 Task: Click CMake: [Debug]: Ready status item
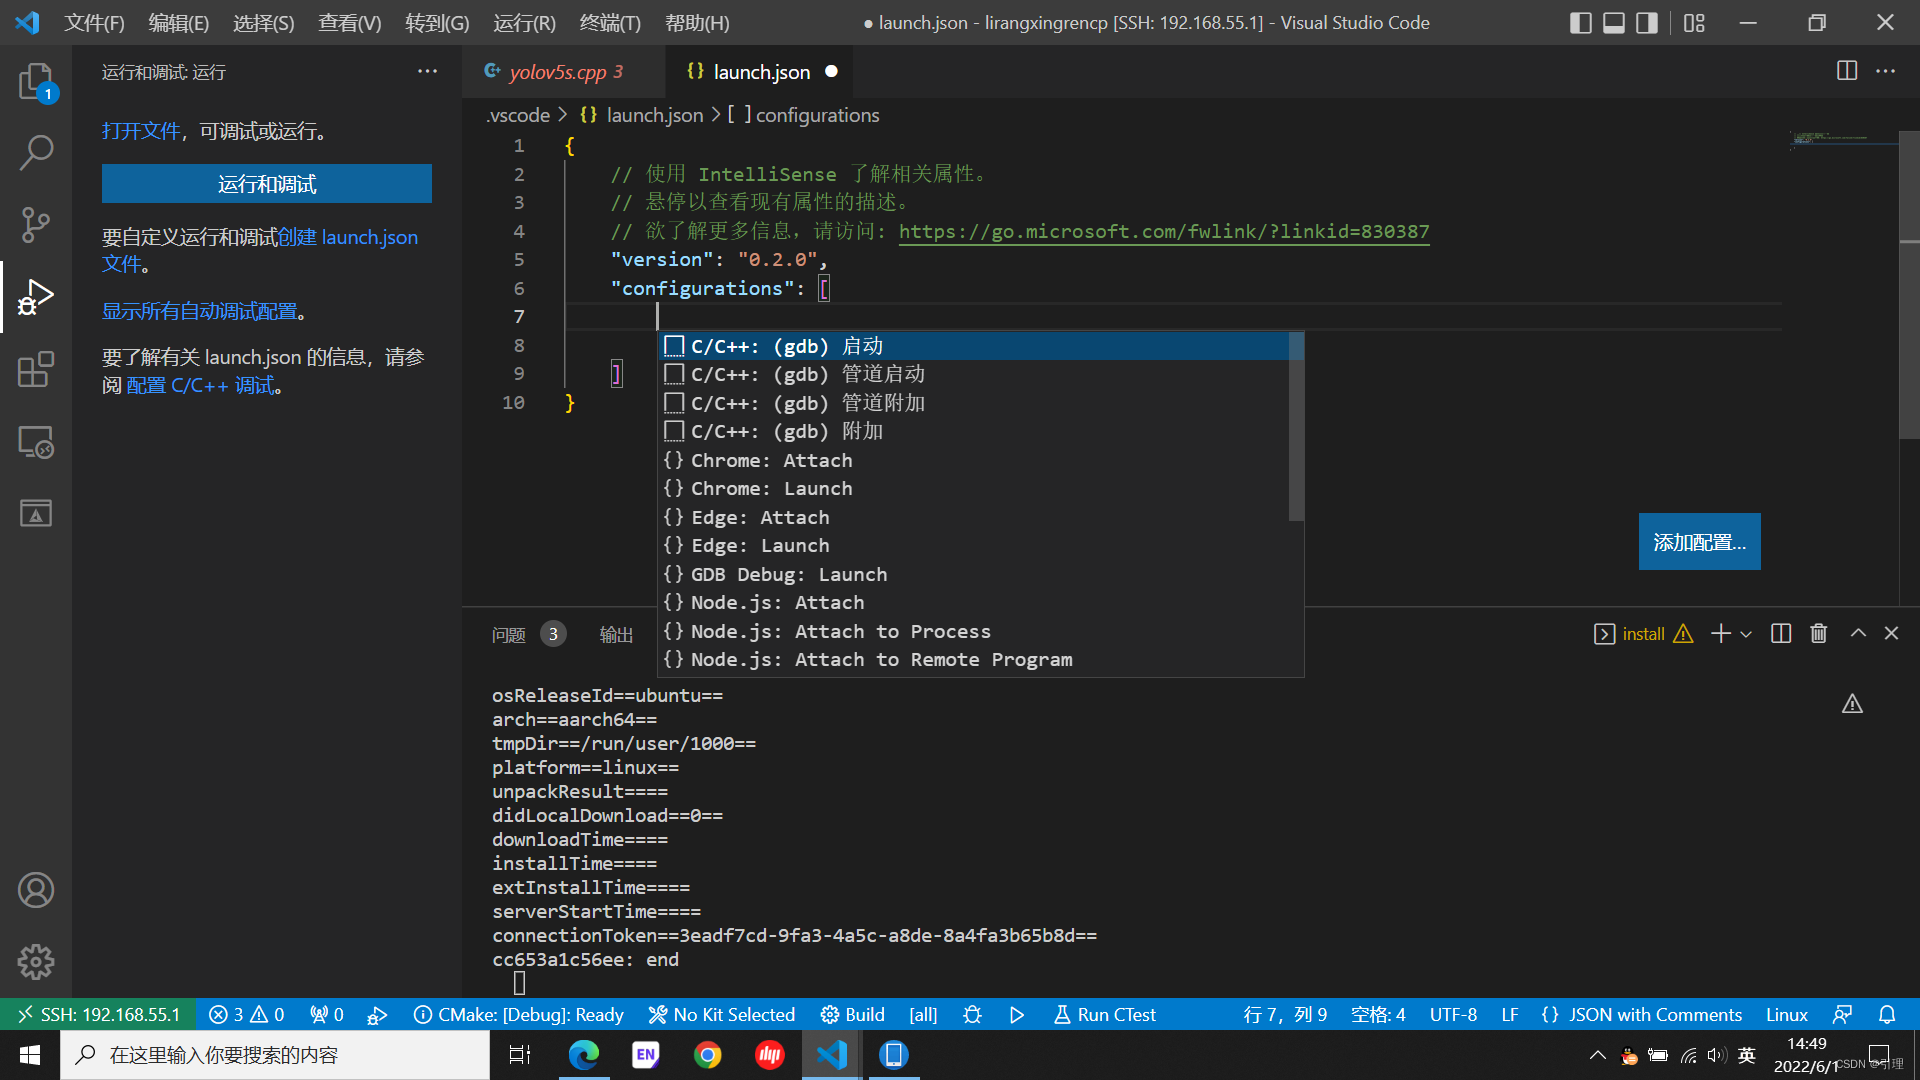[x=519, y=1015]
